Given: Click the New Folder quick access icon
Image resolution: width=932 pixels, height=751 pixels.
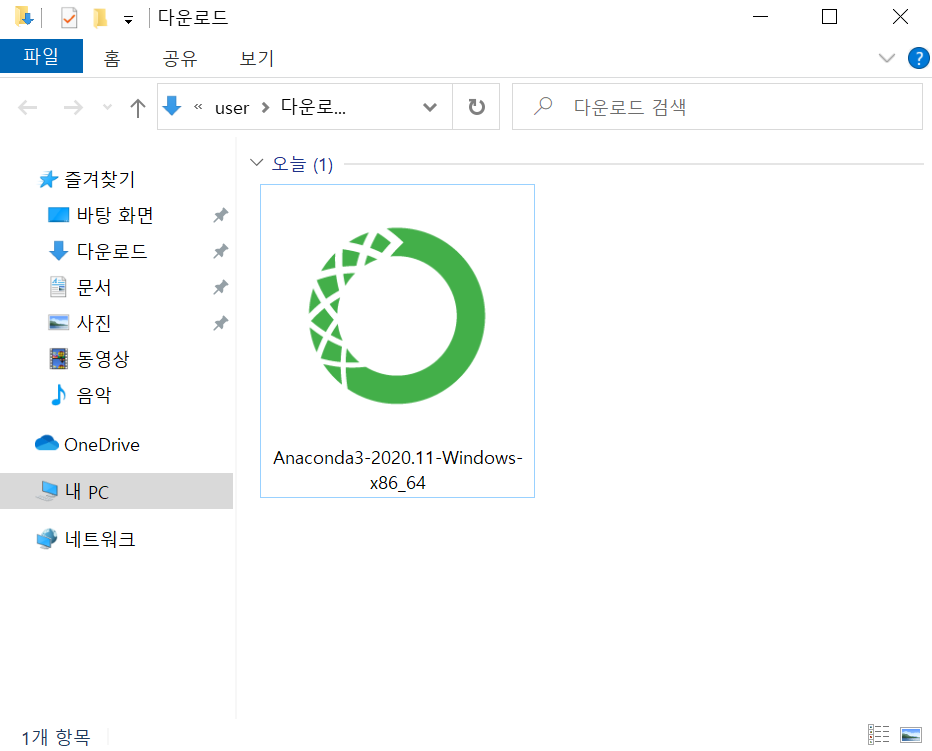Looking at the screenshot, I should tap(100, 18).
